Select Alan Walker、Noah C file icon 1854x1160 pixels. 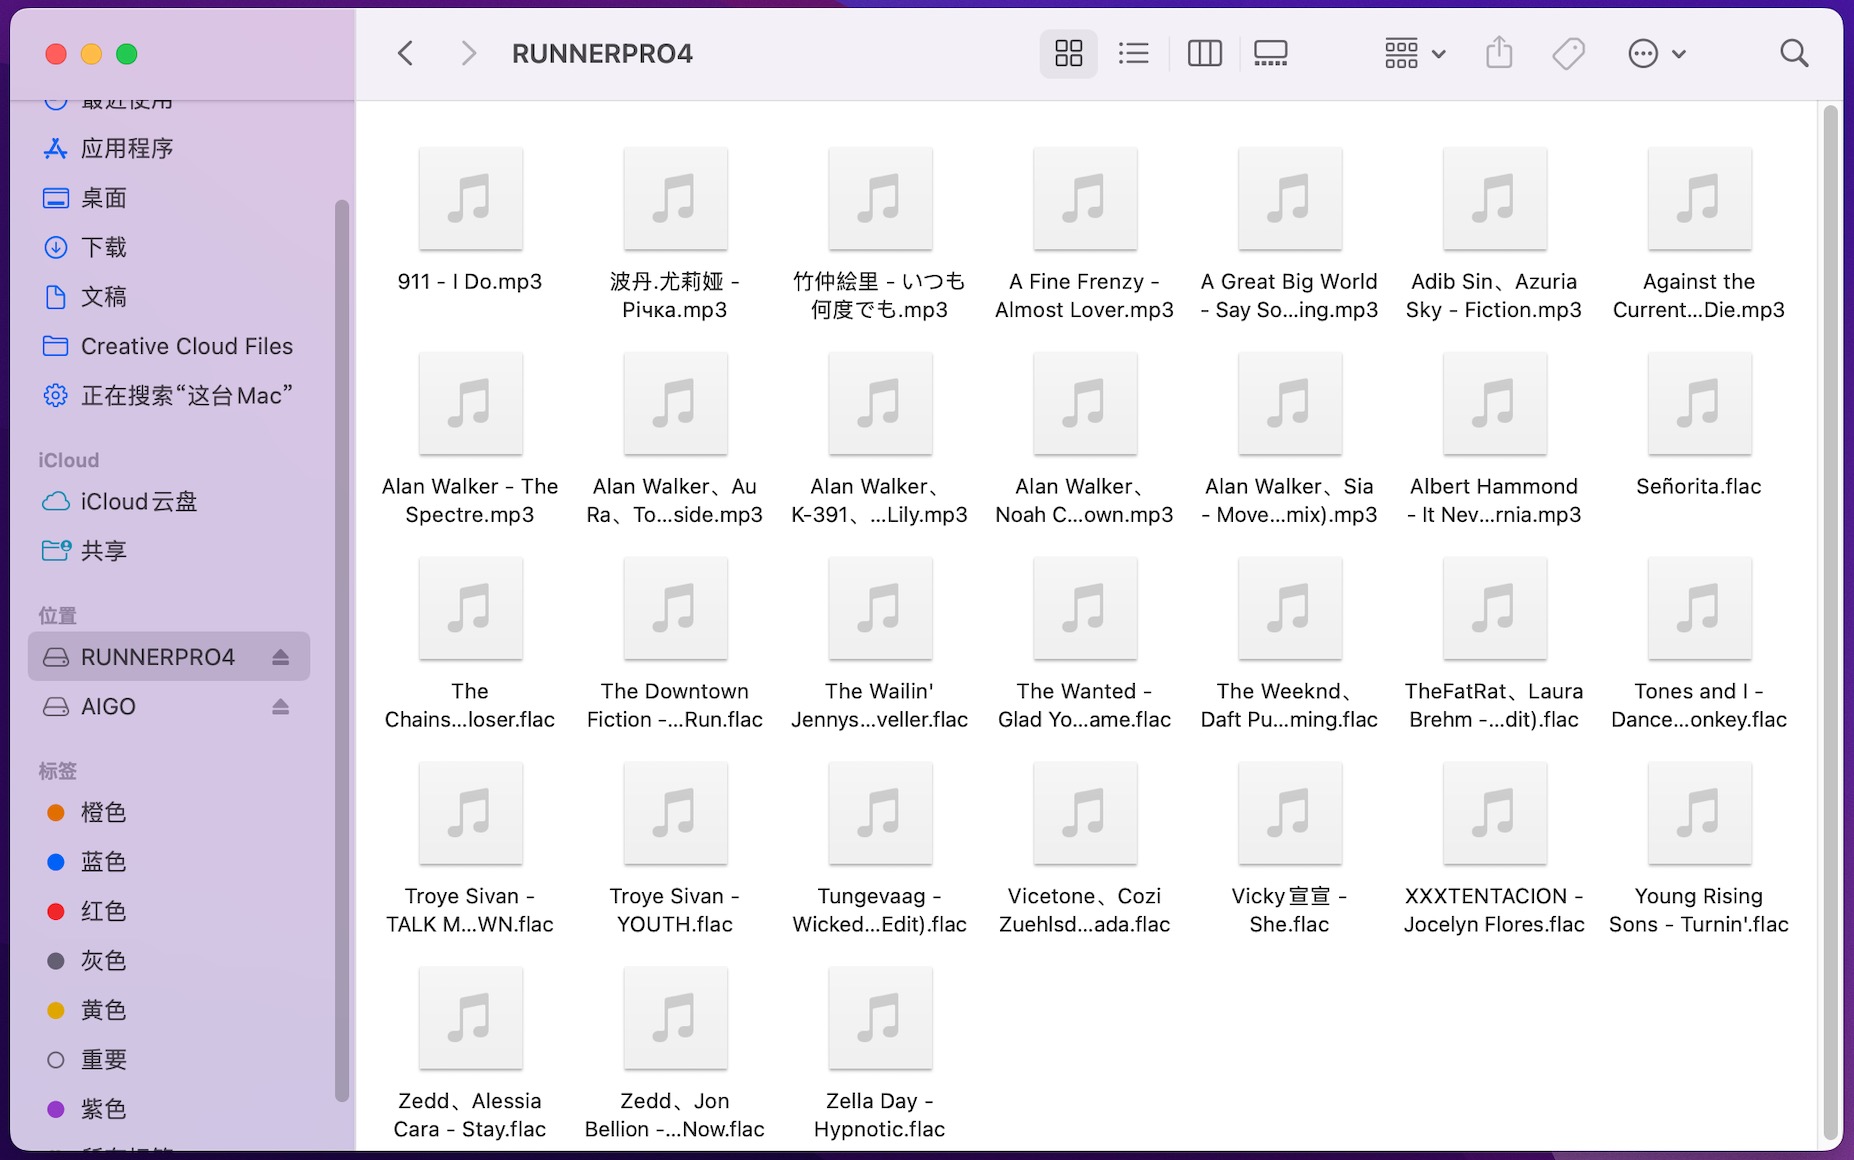coord(1085,404)
